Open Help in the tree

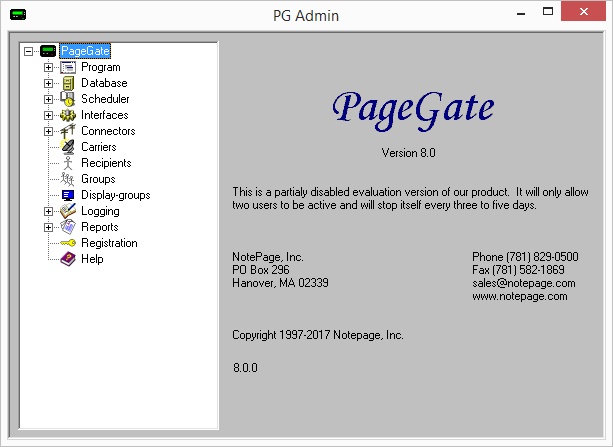pos(92,259)
